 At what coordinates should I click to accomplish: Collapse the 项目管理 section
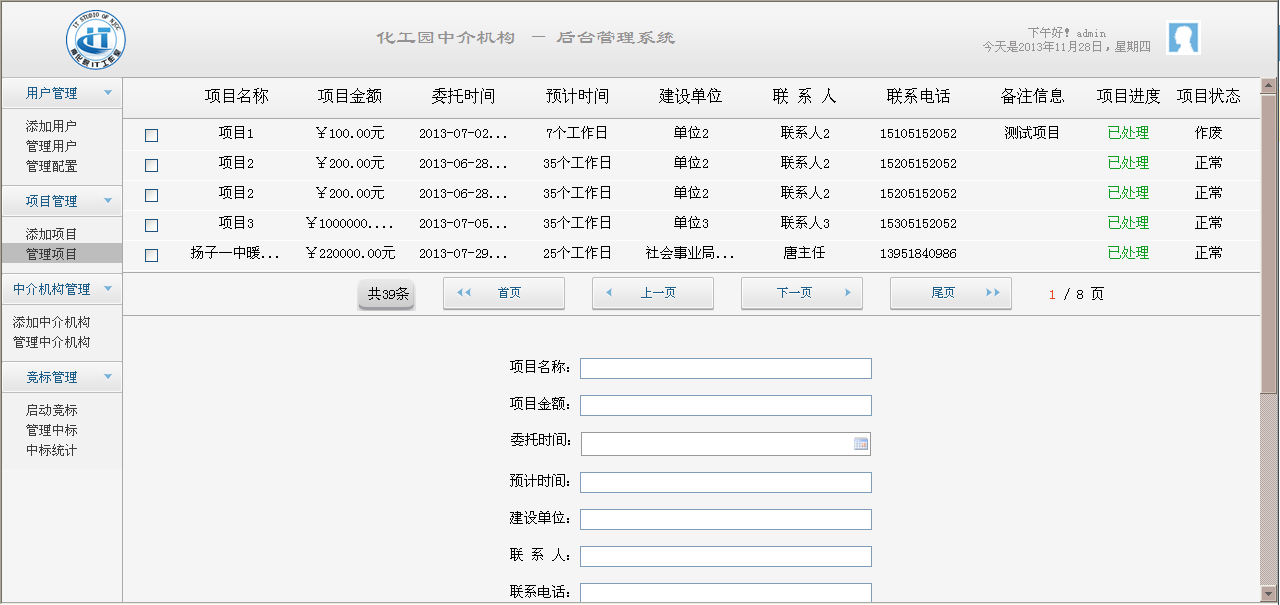(x=108, y=201)
